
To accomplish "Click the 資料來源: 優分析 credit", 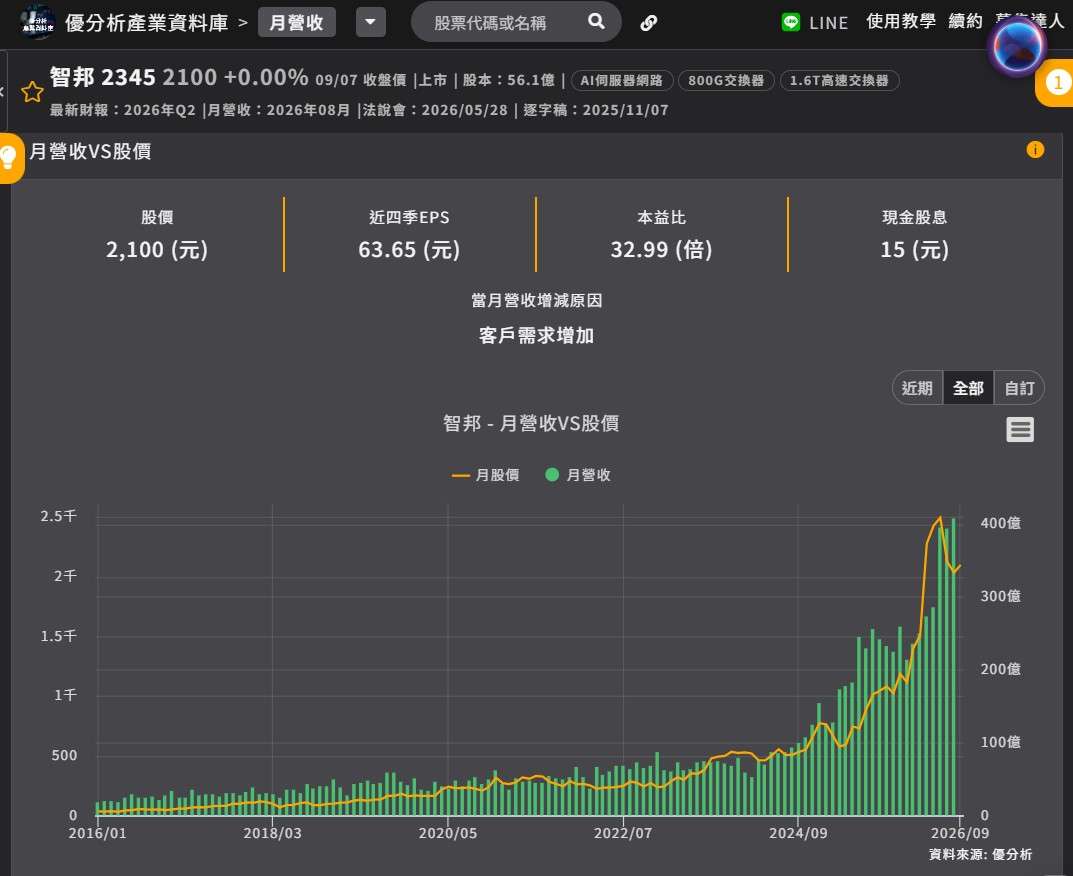I will tap(980, 854).
